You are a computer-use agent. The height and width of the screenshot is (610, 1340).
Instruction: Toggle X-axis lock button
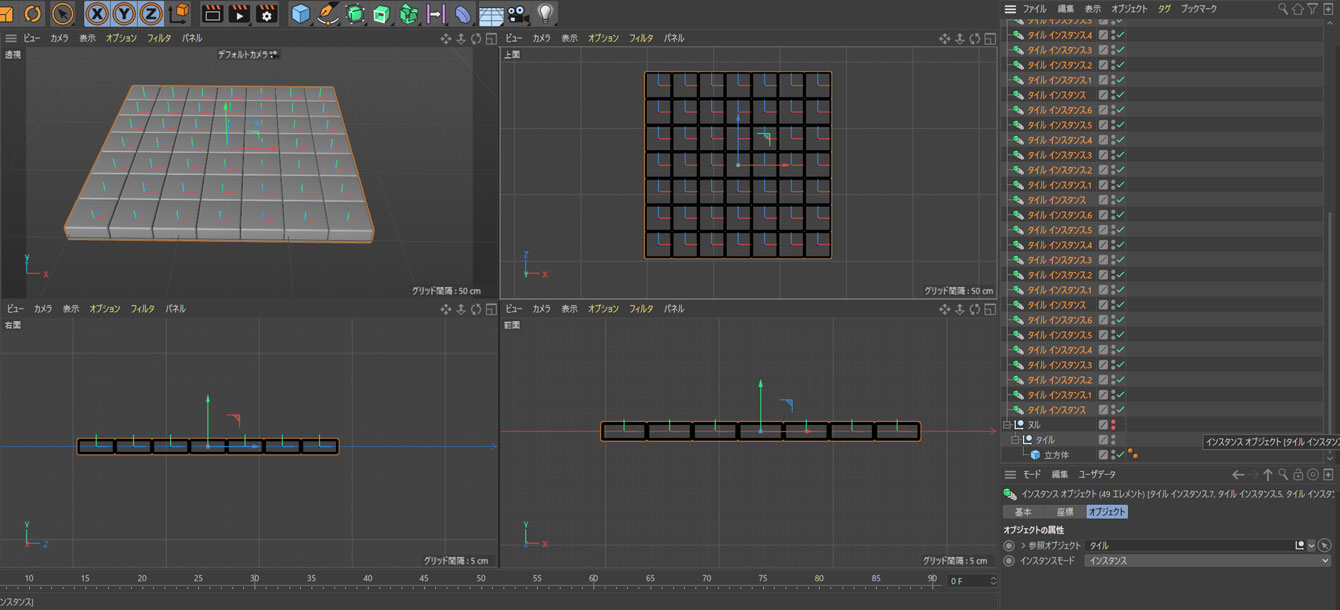pyautogui.click(x=97, y=14)
